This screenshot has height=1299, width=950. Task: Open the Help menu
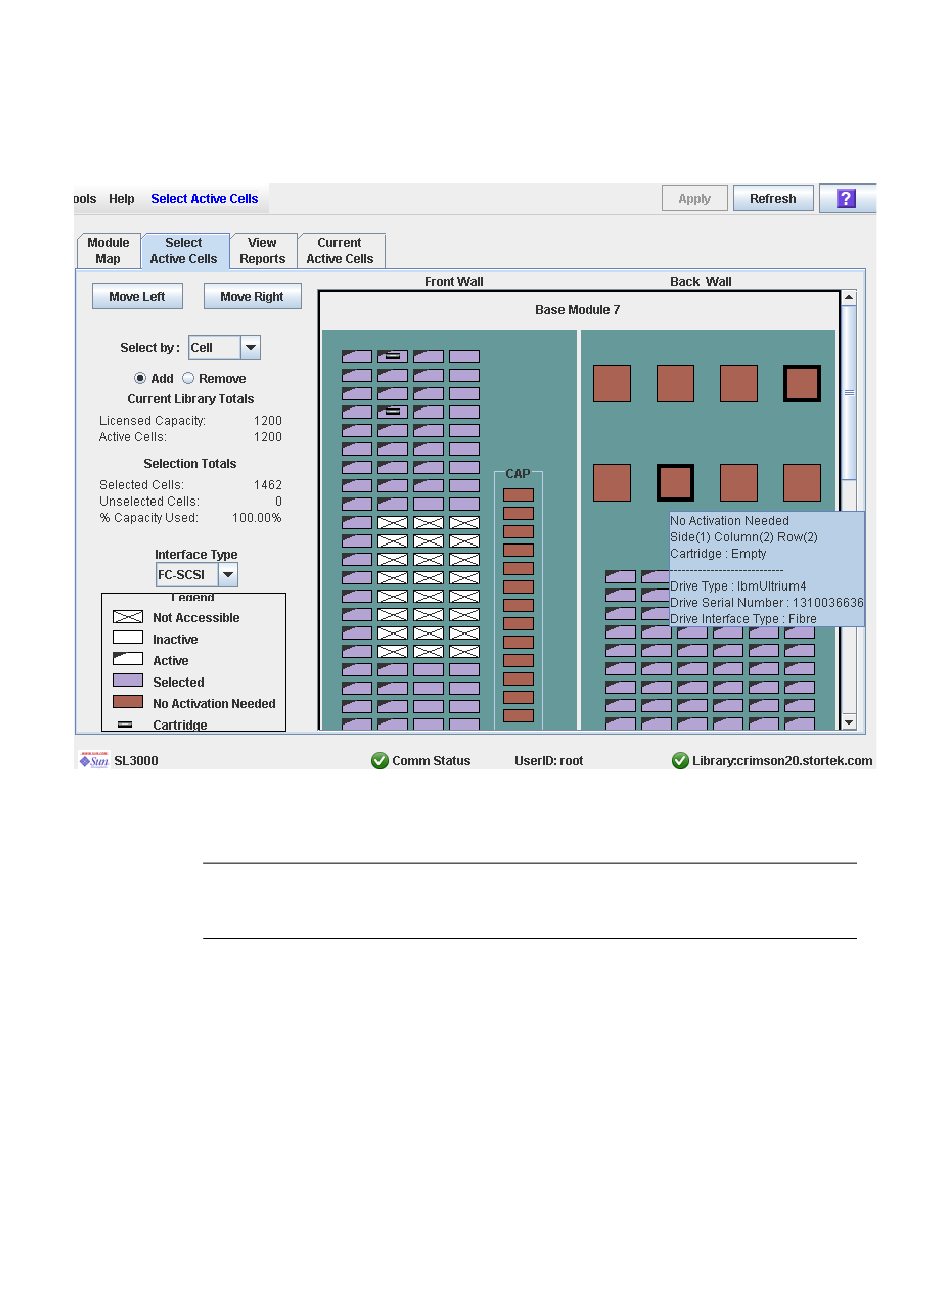click(x=122, y=199)
